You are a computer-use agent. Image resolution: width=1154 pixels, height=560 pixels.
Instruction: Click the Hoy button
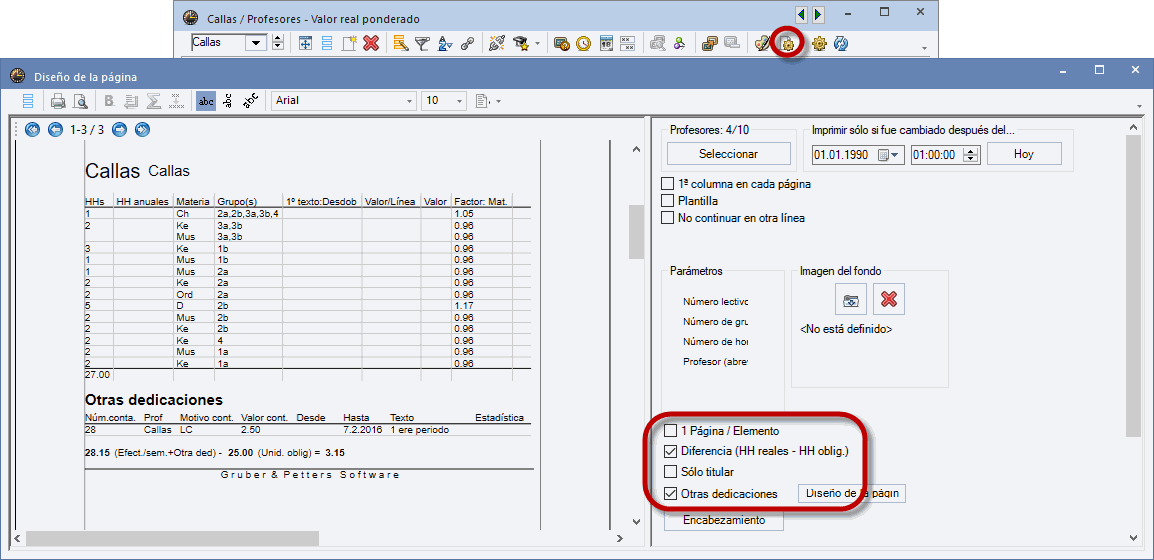point(1024,154)
